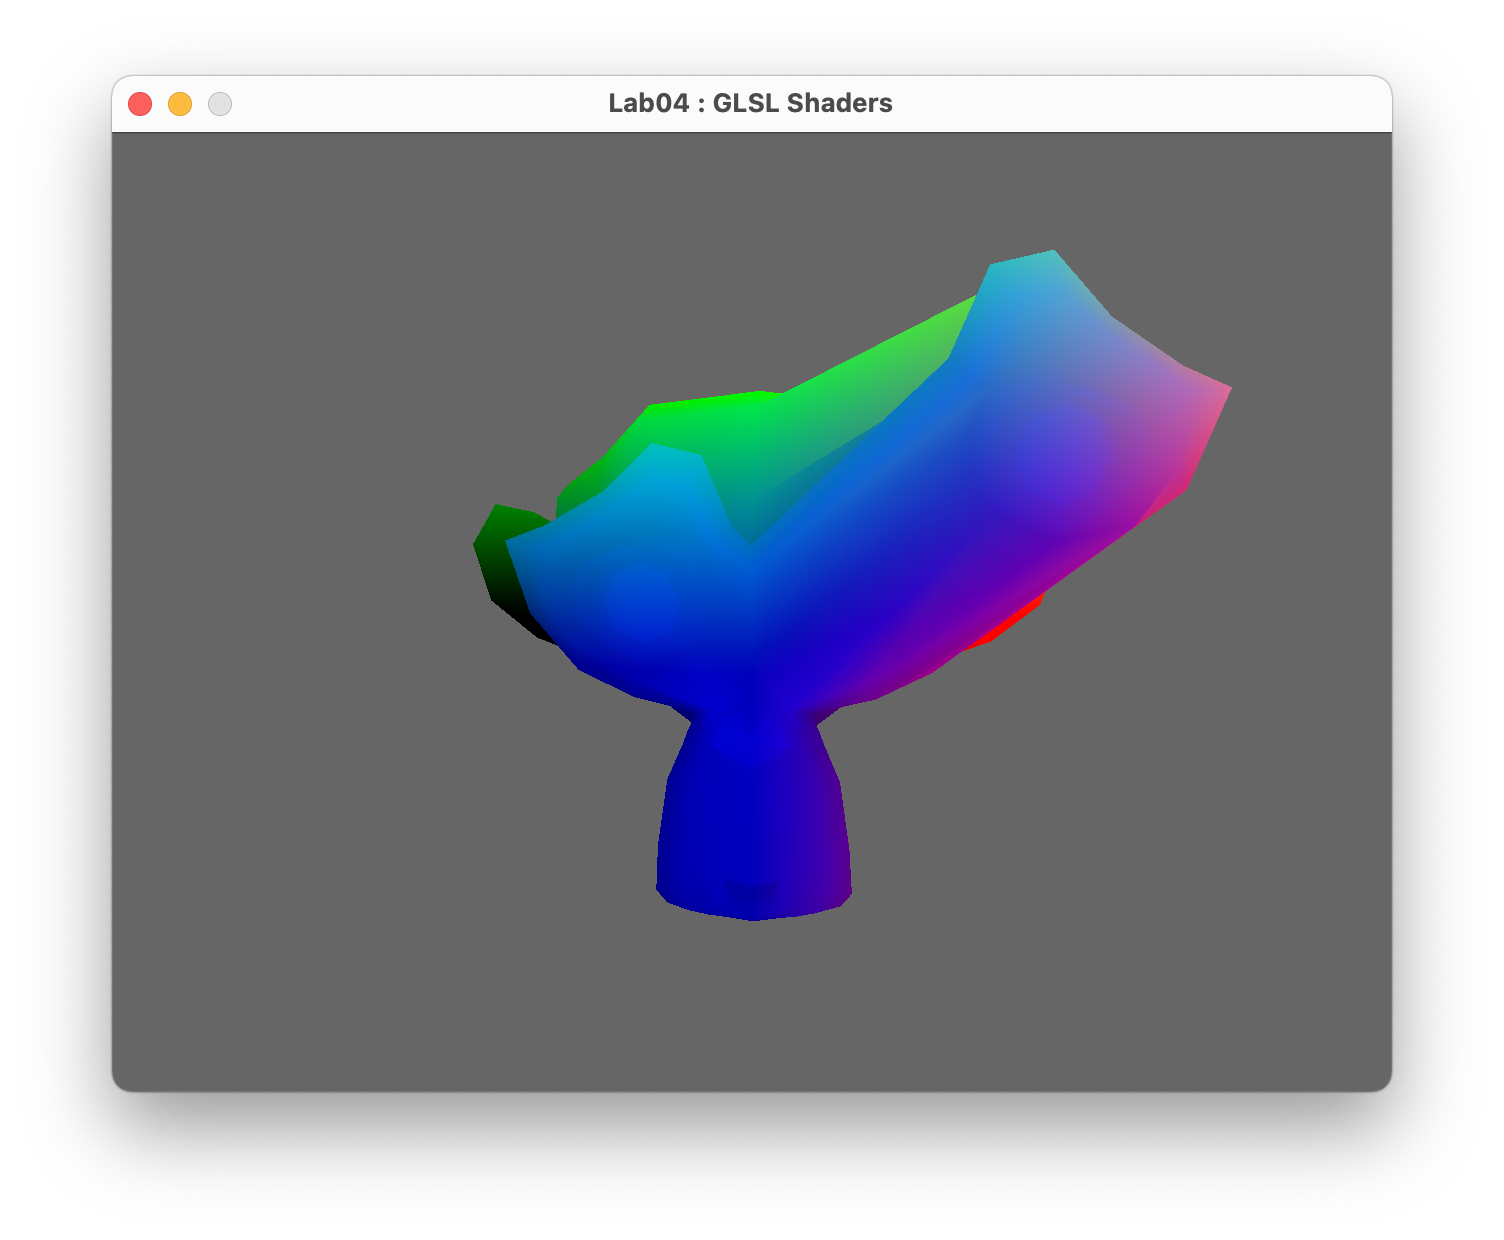Click the V-shaped notch between cyan peaks

tap(748, 535)
